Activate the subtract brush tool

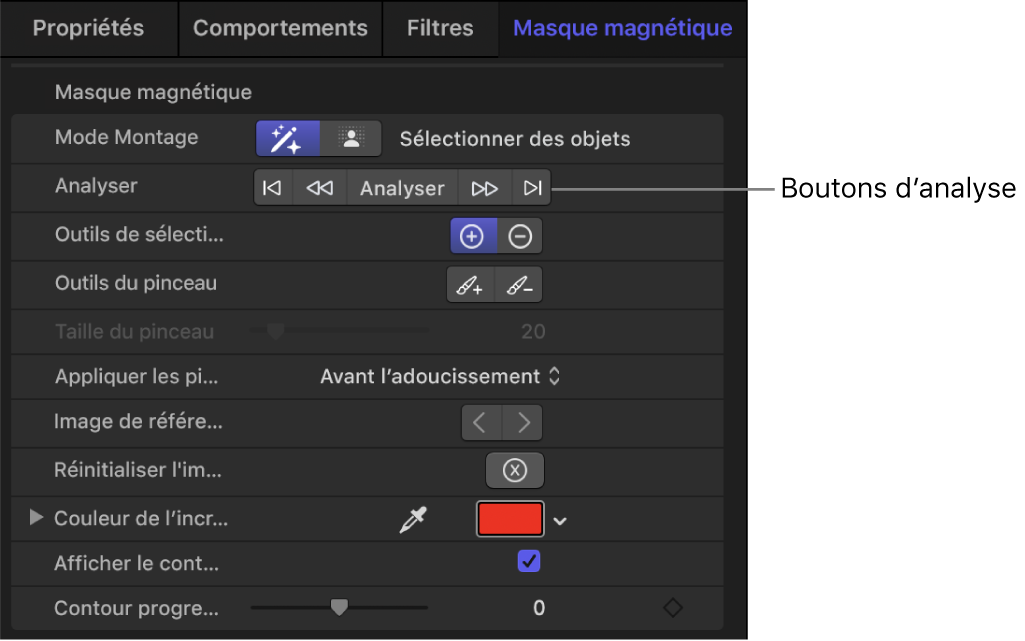click(x=520, y=284)
